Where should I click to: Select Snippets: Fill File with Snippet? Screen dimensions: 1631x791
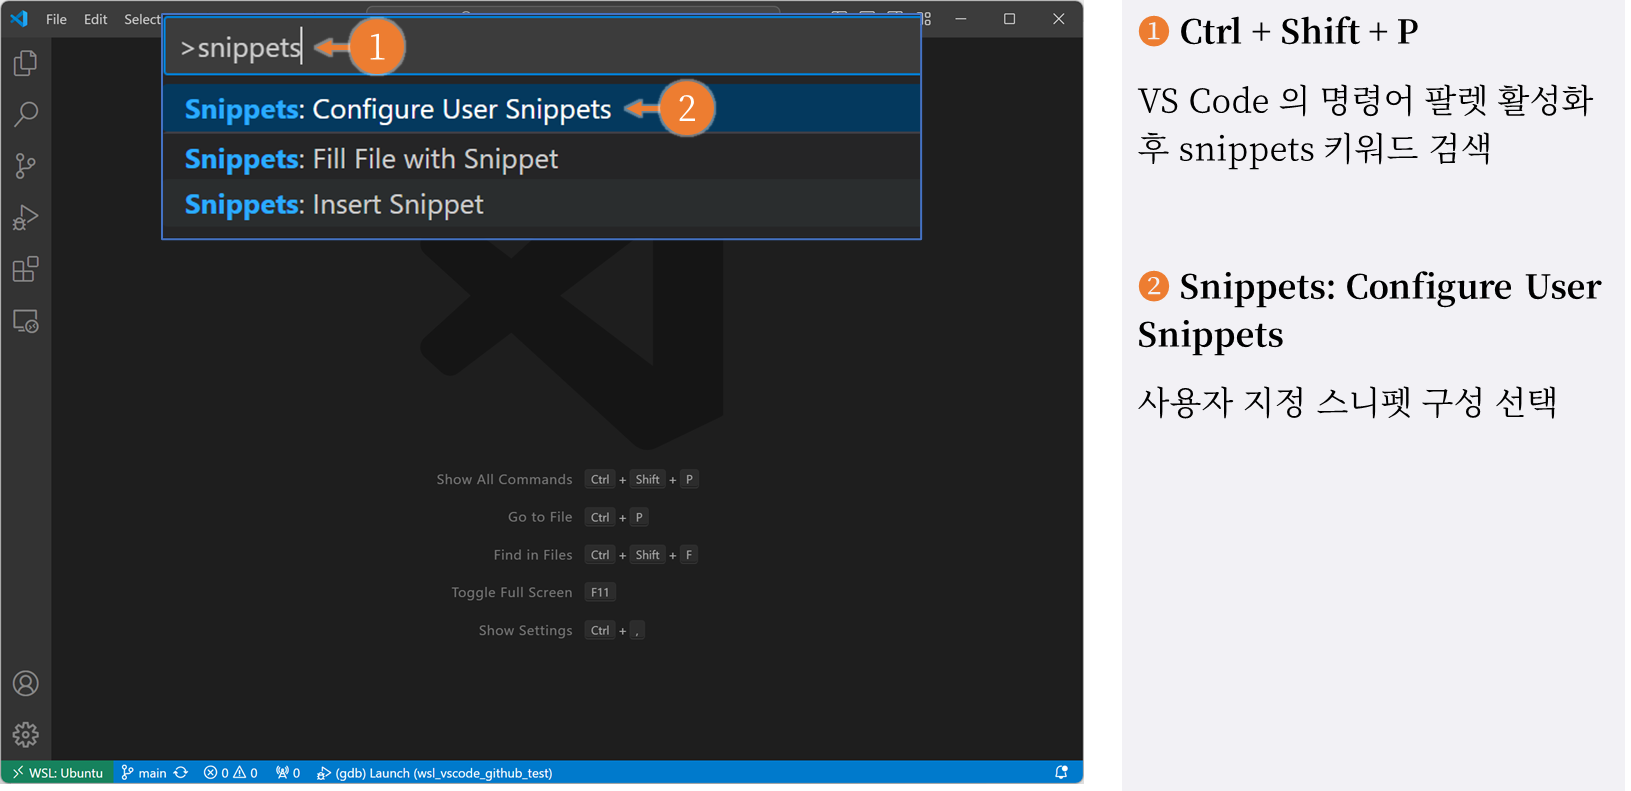point(542,159)
